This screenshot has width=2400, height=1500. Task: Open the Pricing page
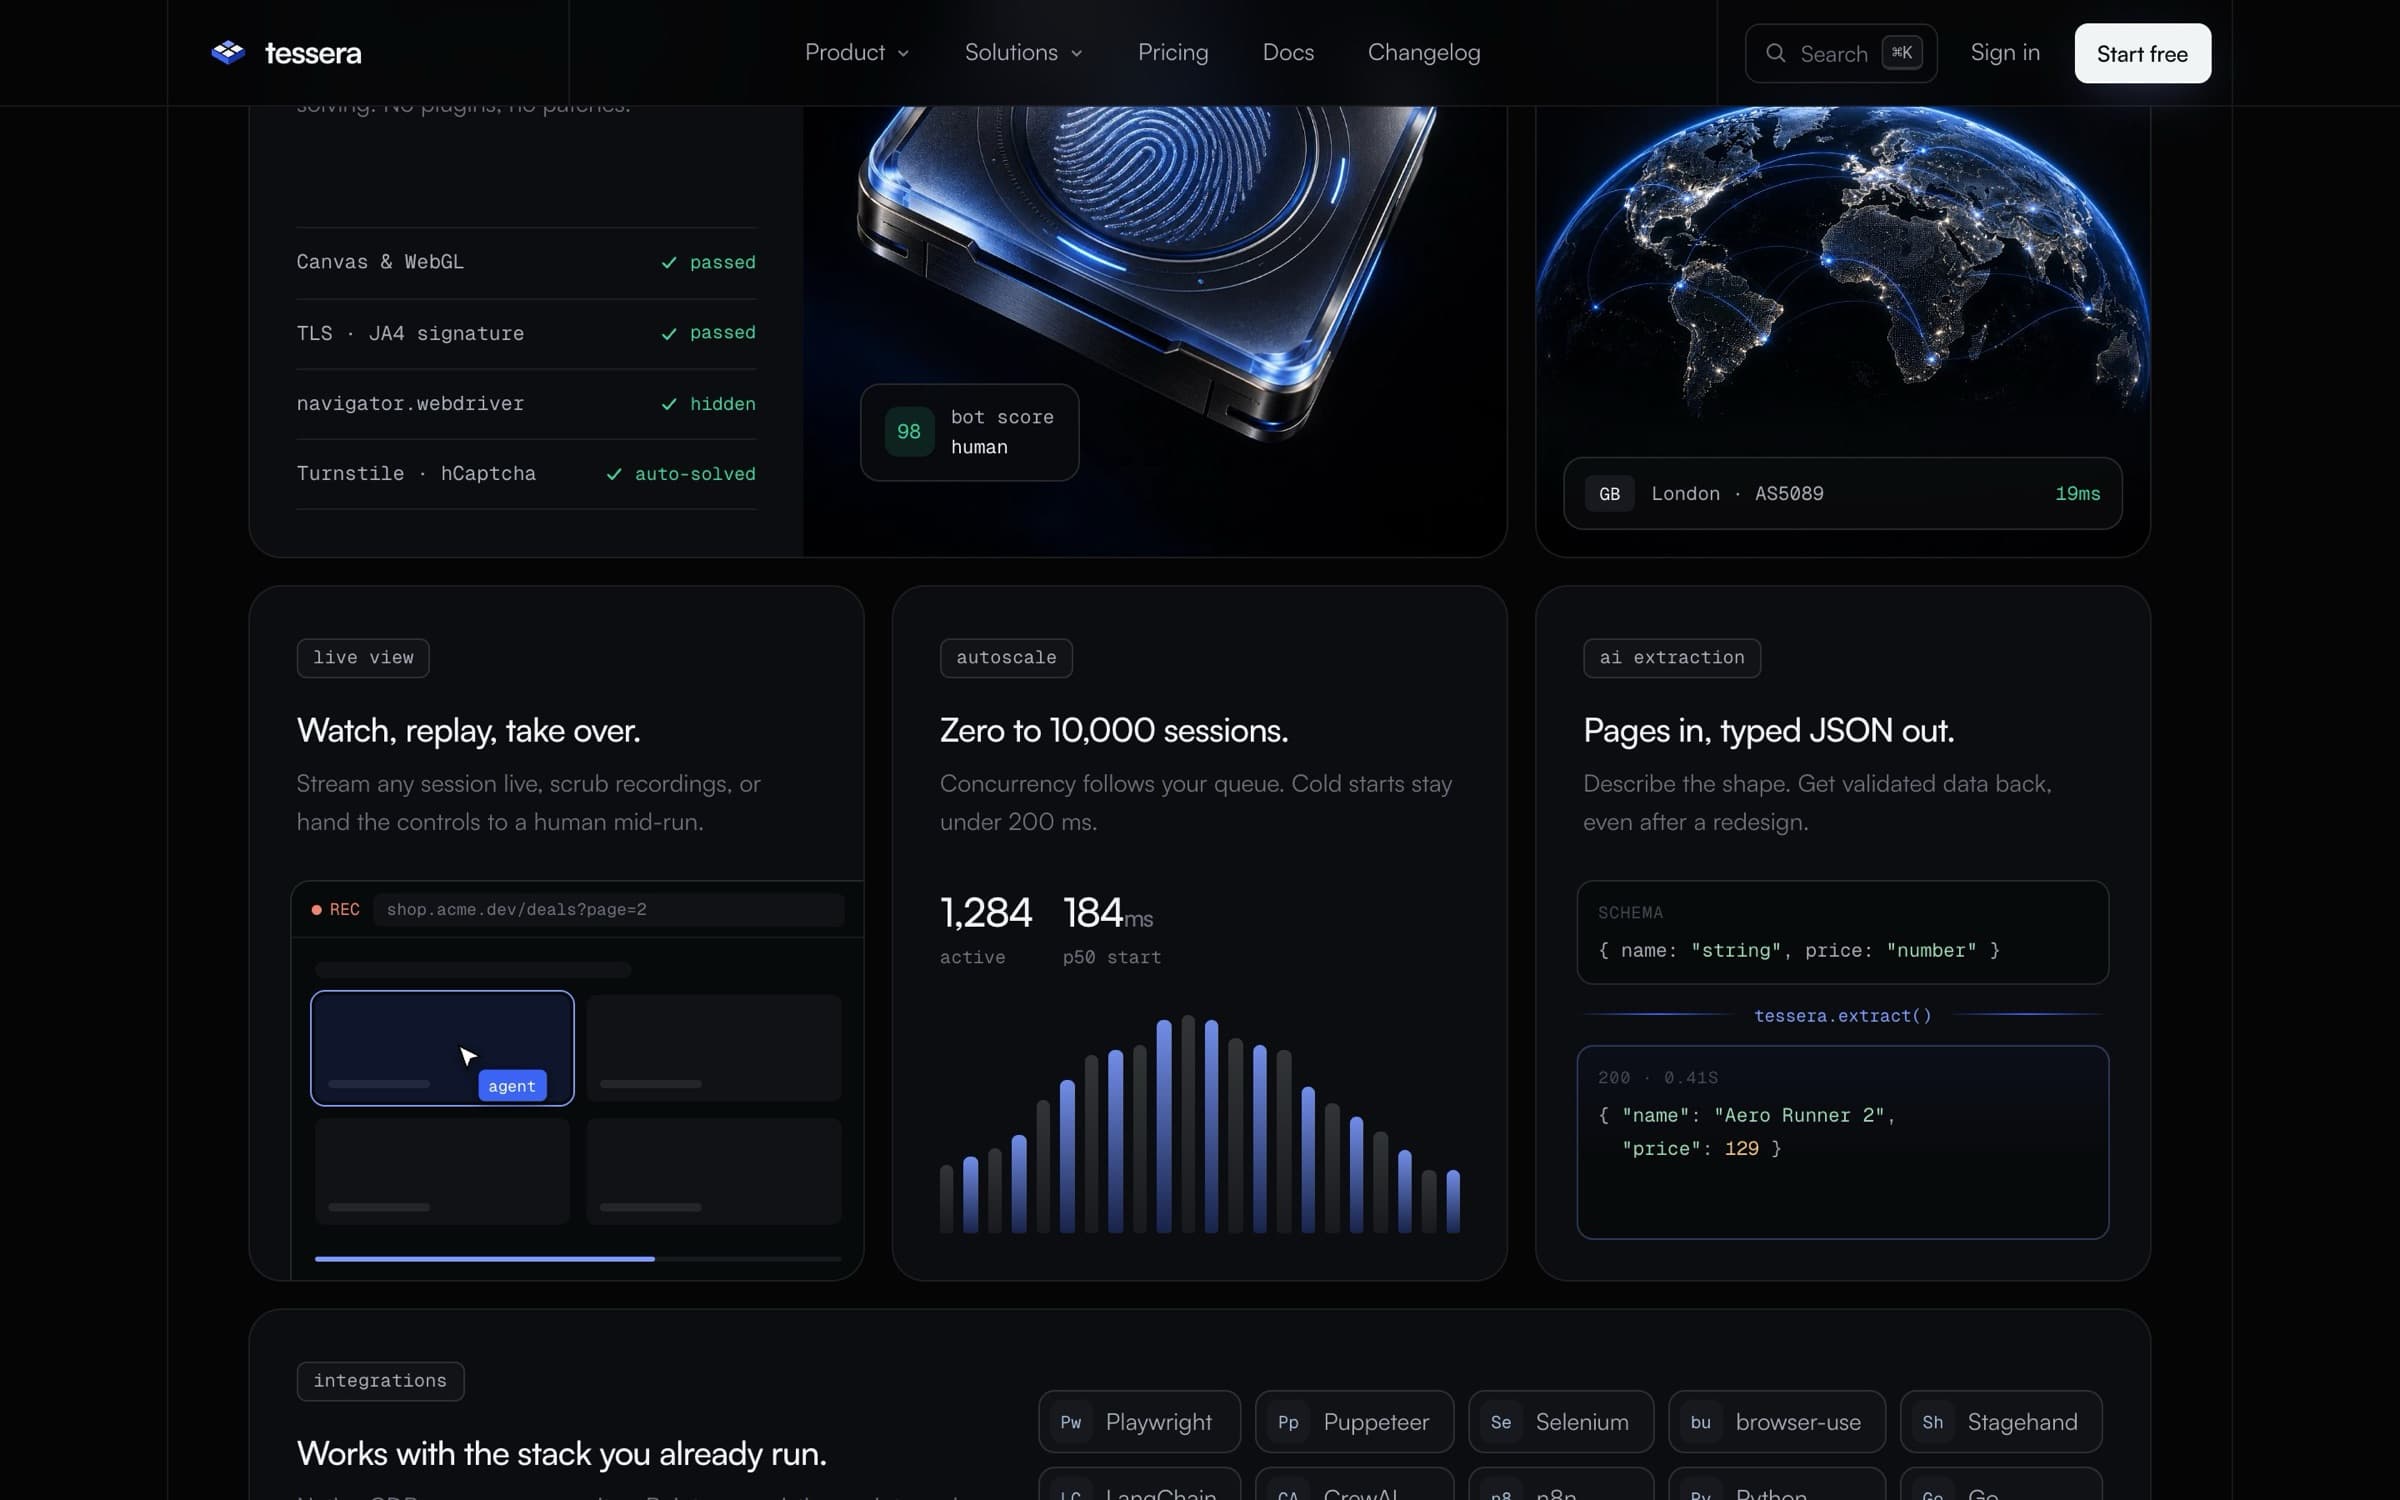click(x=1173, y=53)
